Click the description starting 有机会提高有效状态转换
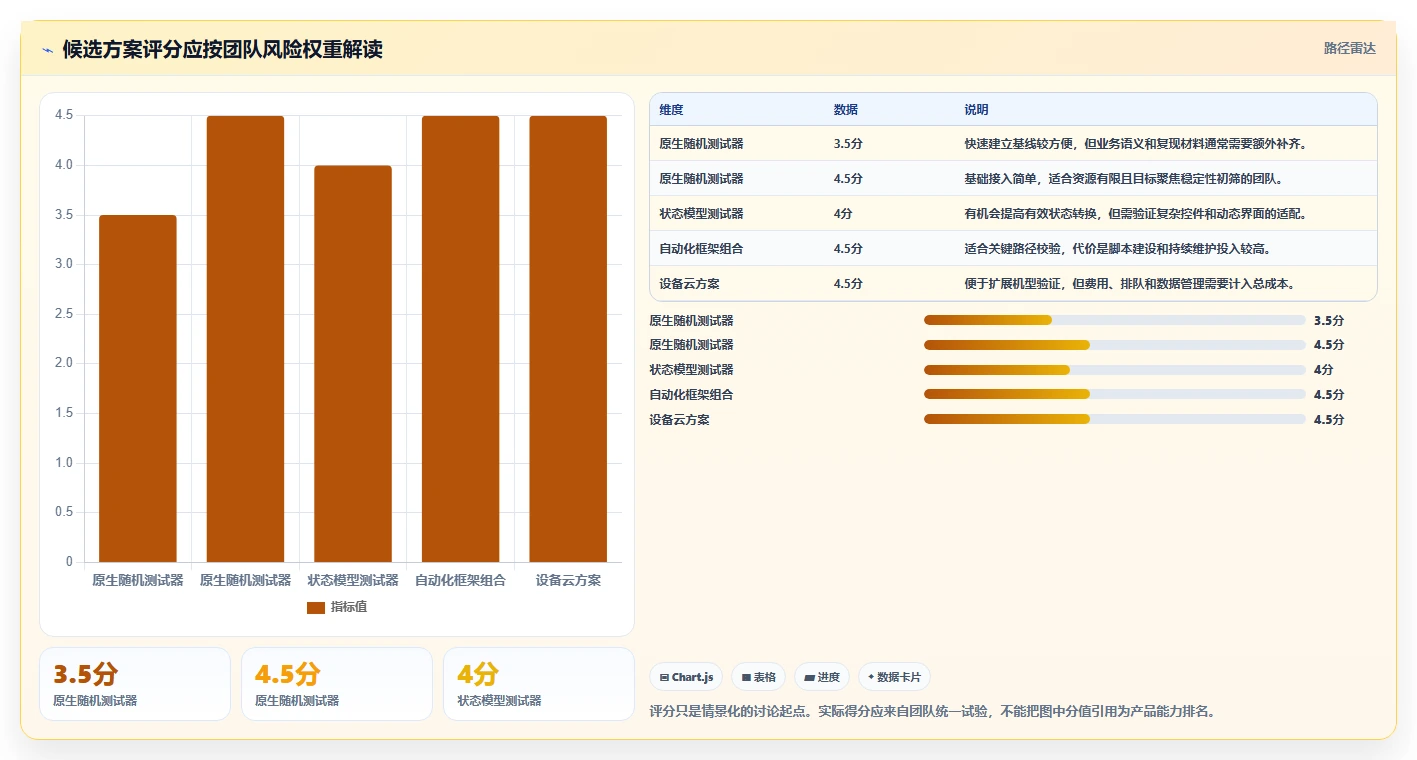The height and width of the screenshot is (760, 1417). click(1135, 214)
